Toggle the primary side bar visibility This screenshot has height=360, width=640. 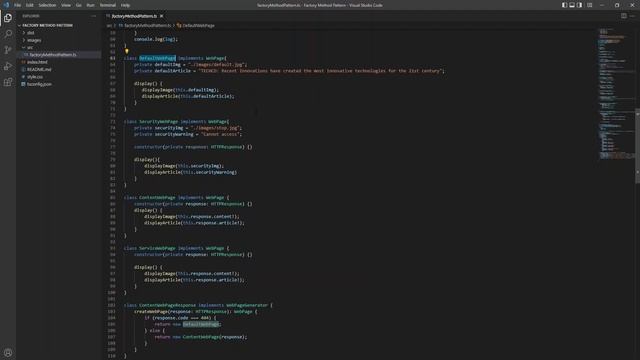(564, 5)
